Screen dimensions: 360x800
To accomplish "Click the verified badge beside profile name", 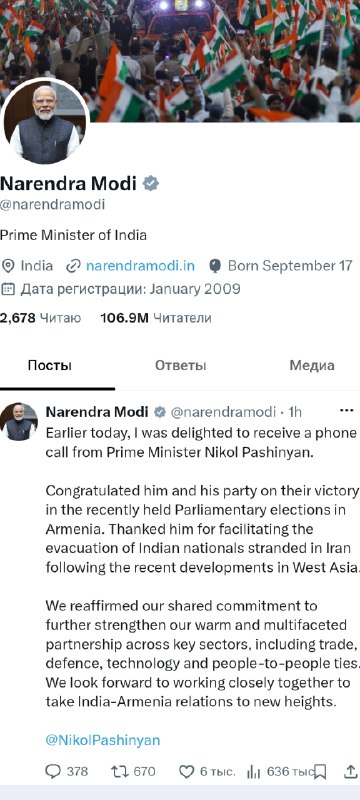I will tap(150, 183).
